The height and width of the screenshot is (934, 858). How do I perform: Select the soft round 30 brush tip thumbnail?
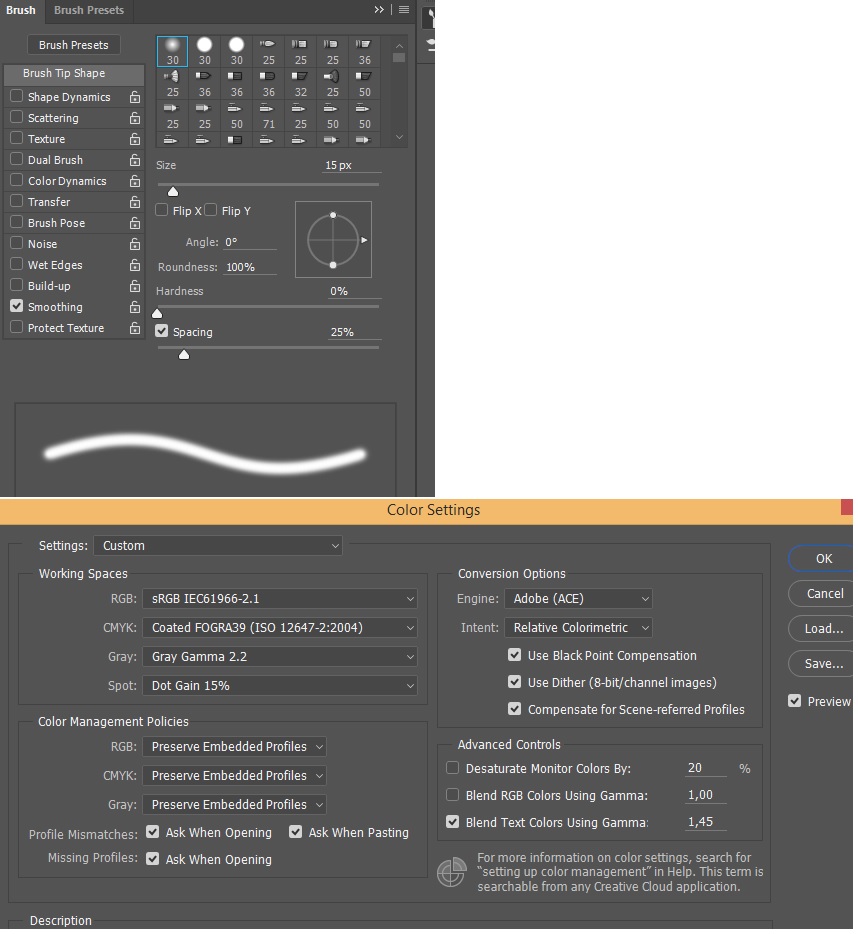172,51
